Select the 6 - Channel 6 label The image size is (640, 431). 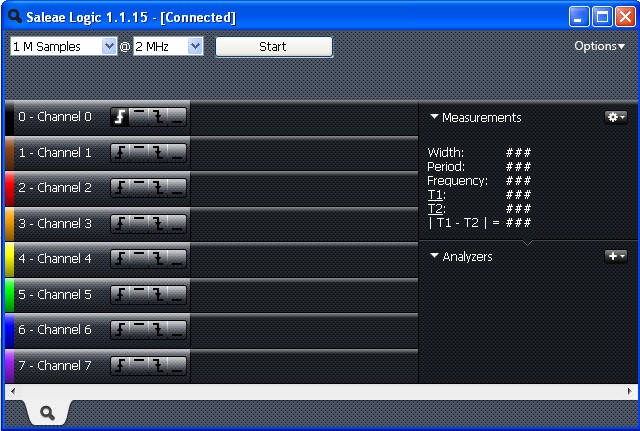point(55,330)
